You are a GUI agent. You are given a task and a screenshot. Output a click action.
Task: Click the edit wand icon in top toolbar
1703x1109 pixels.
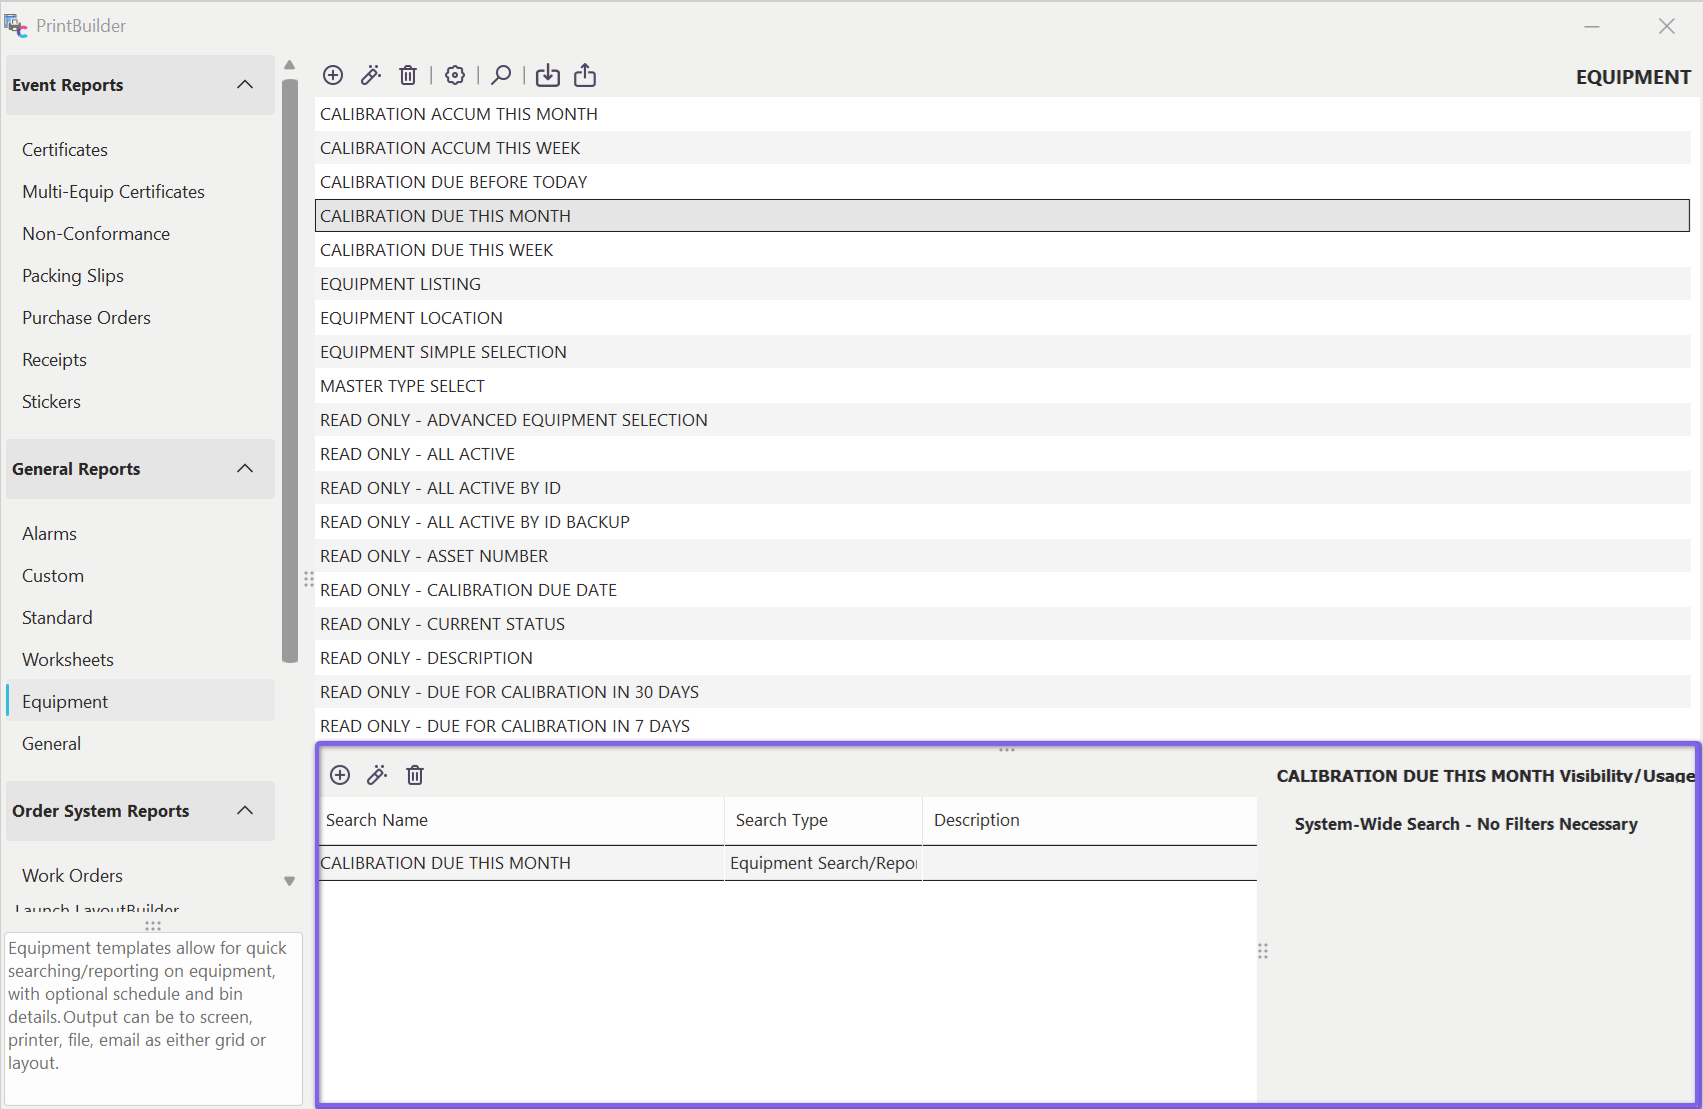pyautogui.click(x=371, y=75)
